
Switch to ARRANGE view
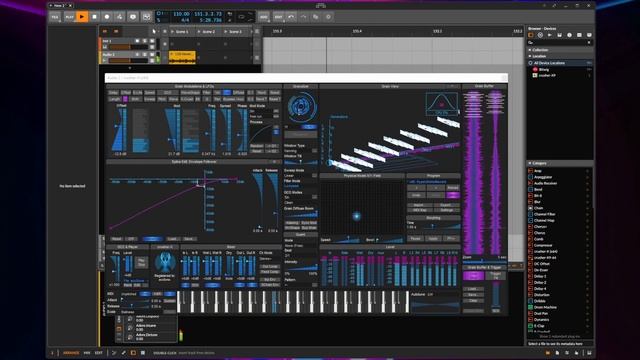71,353
